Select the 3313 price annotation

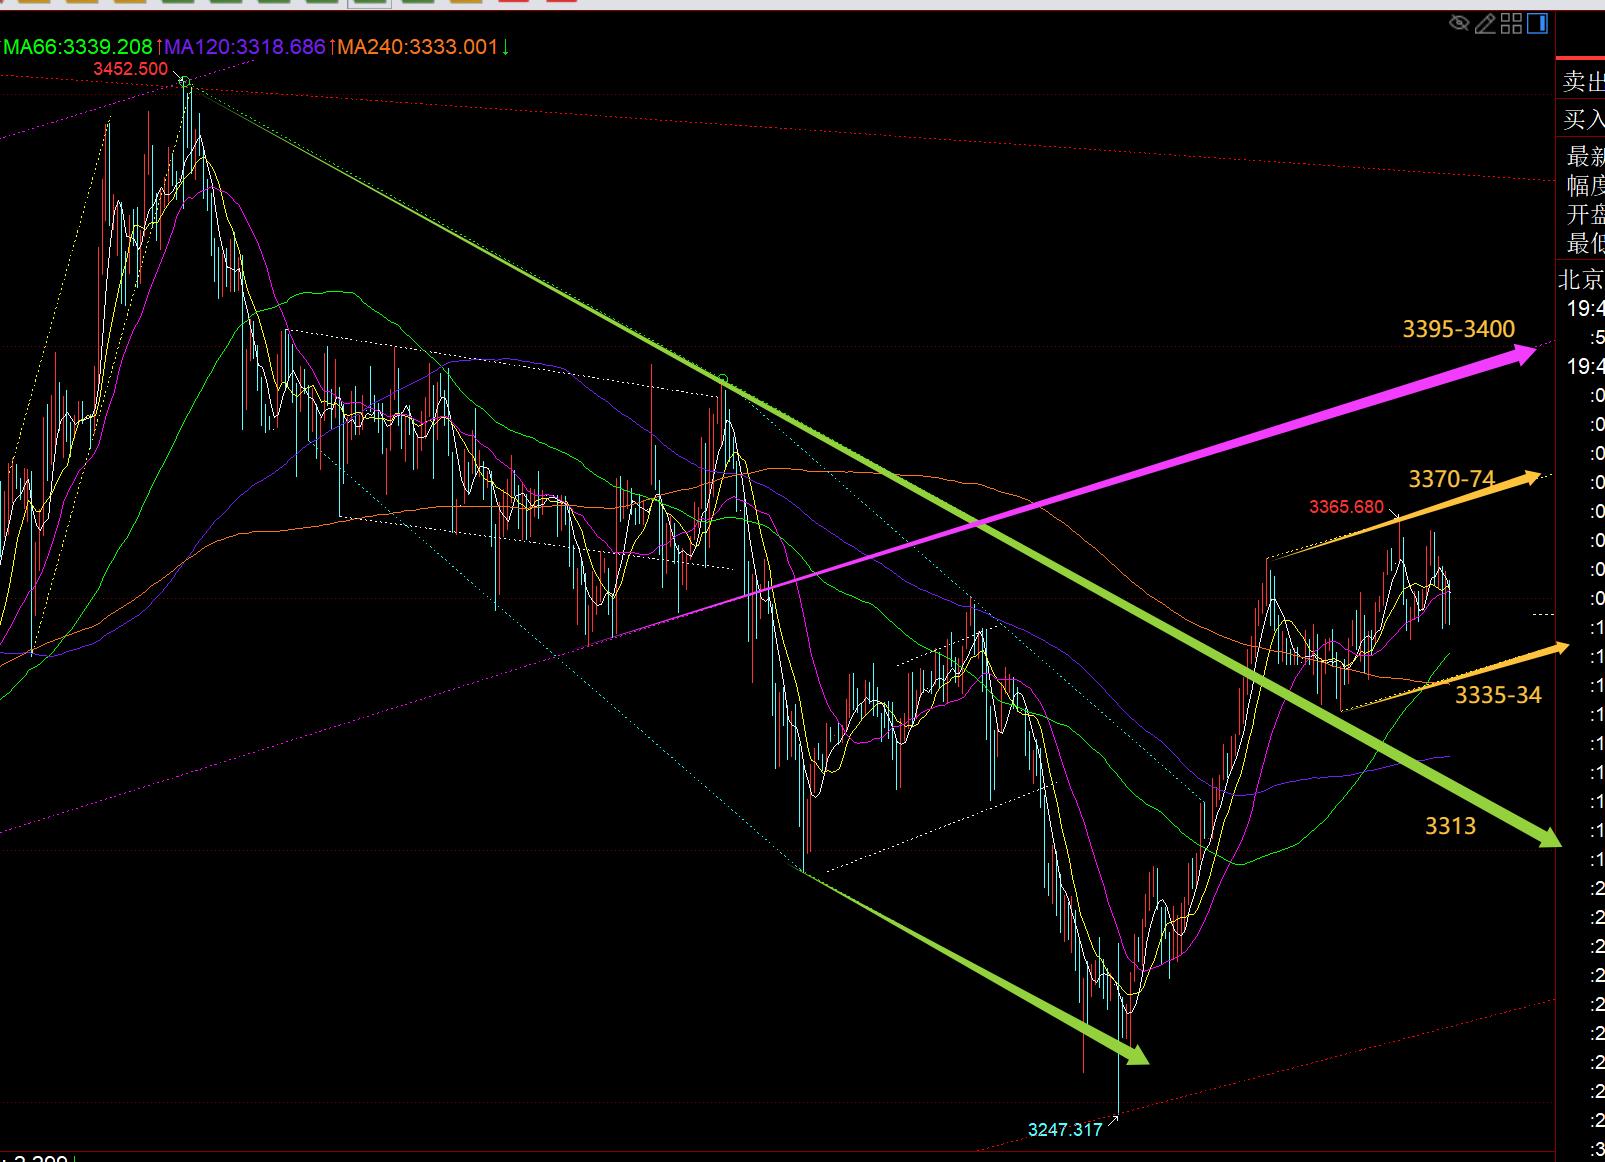coord(1450,826)
